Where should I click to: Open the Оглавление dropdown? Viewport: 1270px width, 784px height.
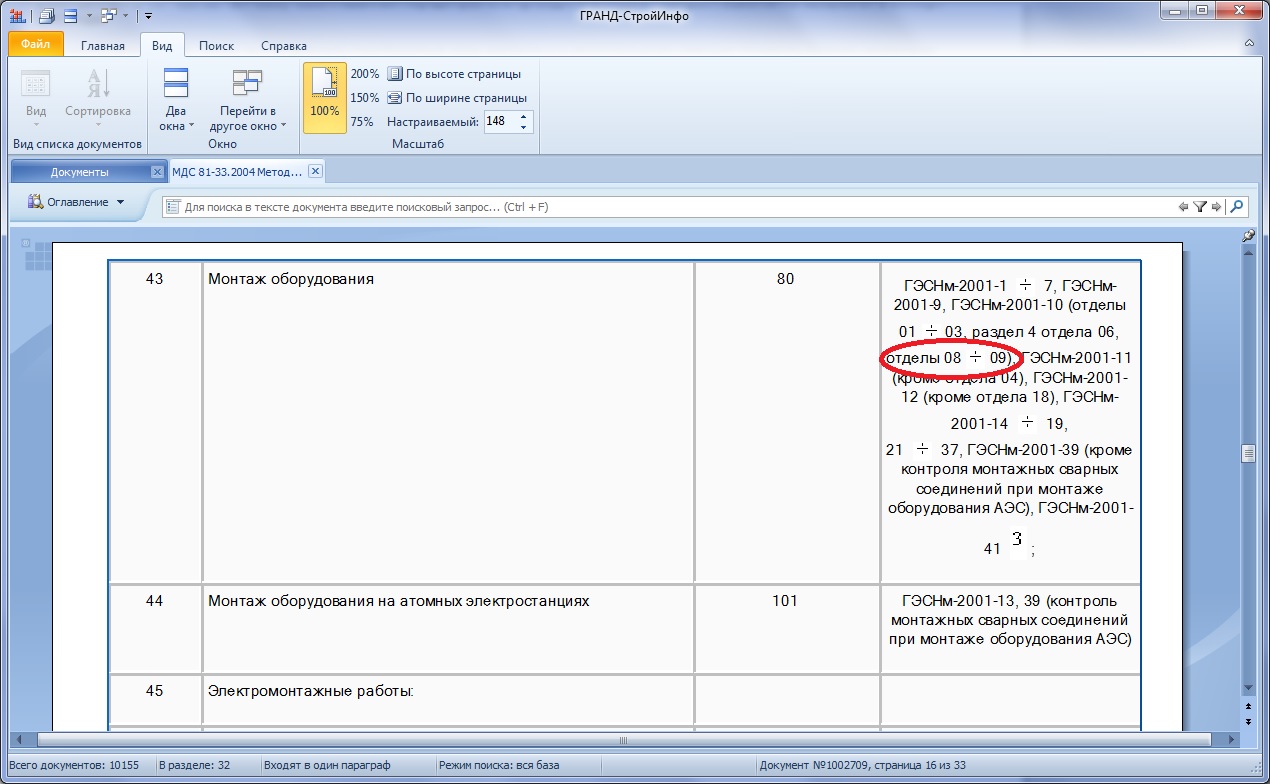pyautogui.click(x=77, y=202)
